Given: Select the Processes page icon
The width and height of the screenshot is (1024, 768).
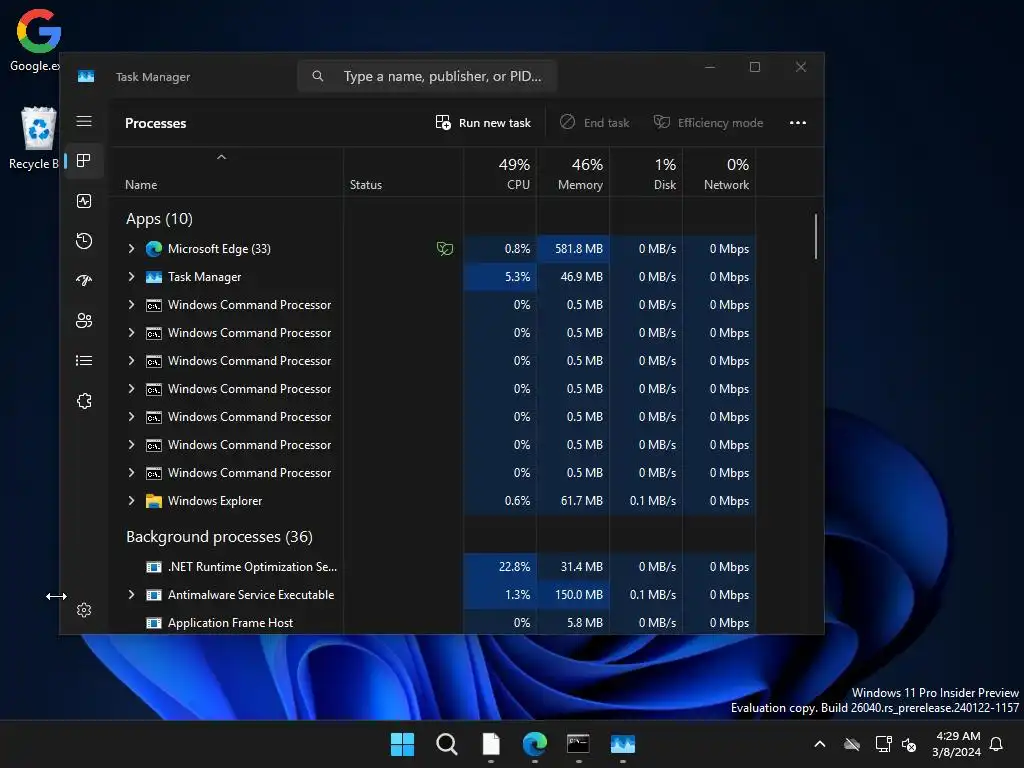Looking at the screenshot, I should (x=84, y=161).
